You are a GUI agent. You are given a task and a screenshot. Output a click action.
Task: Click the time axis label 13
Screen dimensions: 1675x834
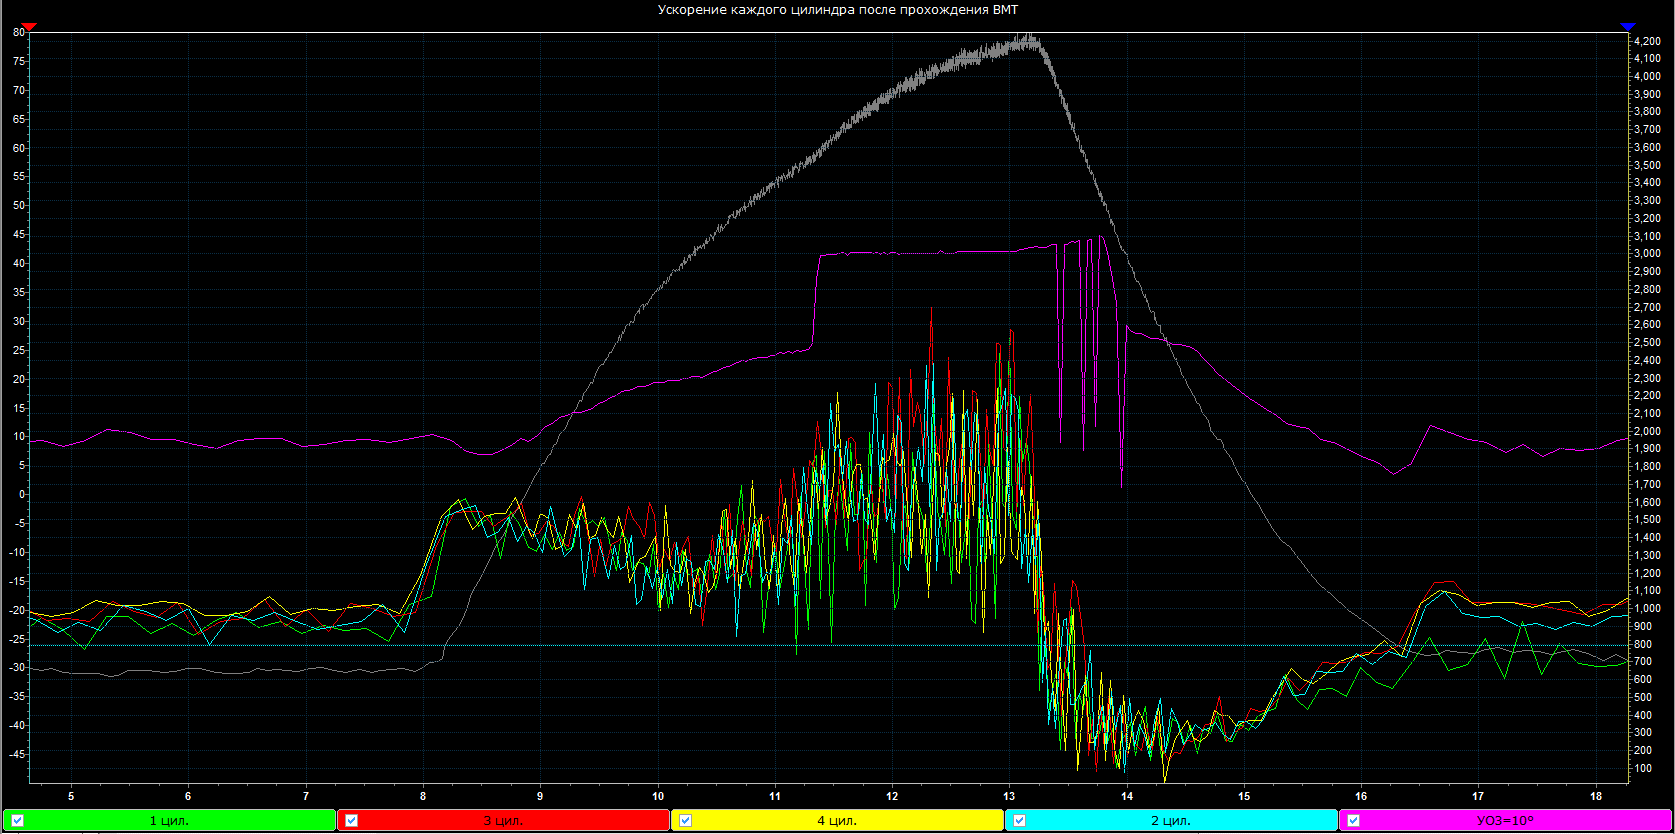pos(1010,796)
